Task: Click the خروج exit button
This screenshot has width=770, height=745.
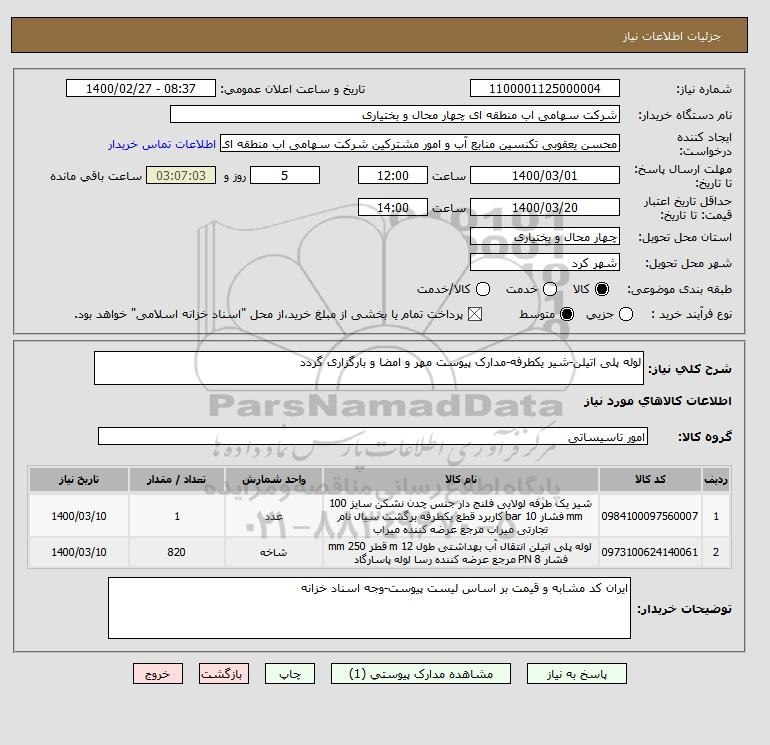Action: 158,673
